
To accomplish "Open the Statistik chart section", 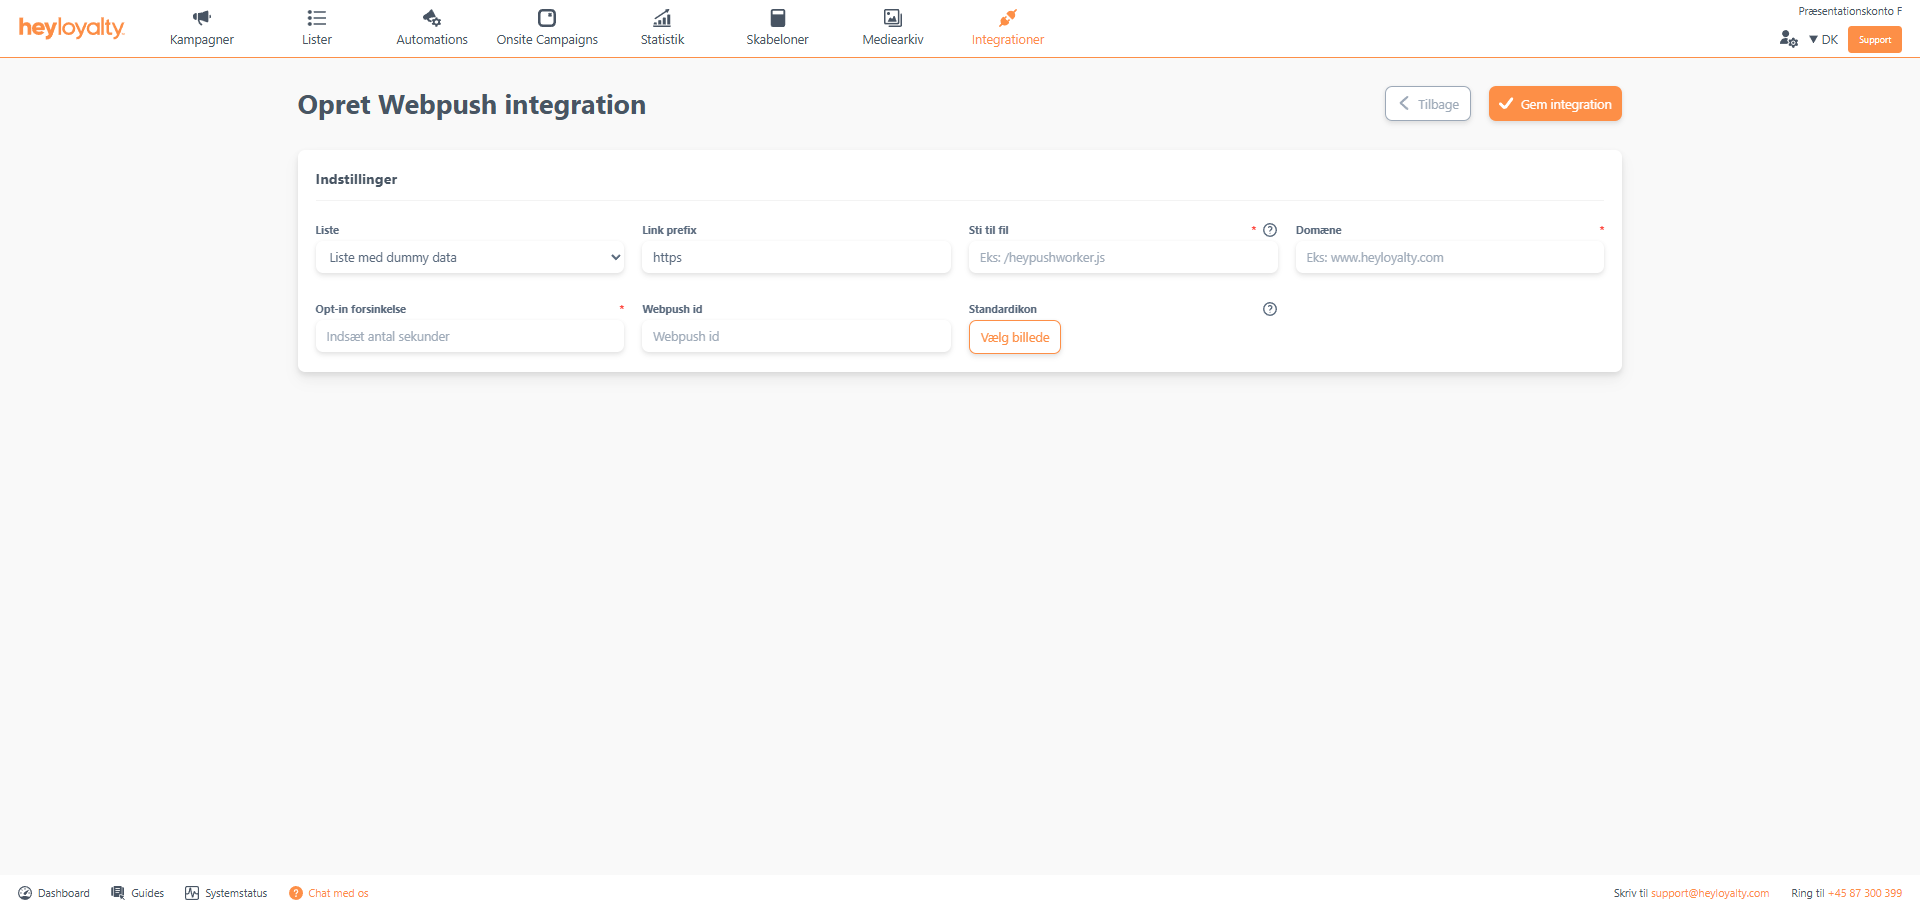I will coord(662,28).
